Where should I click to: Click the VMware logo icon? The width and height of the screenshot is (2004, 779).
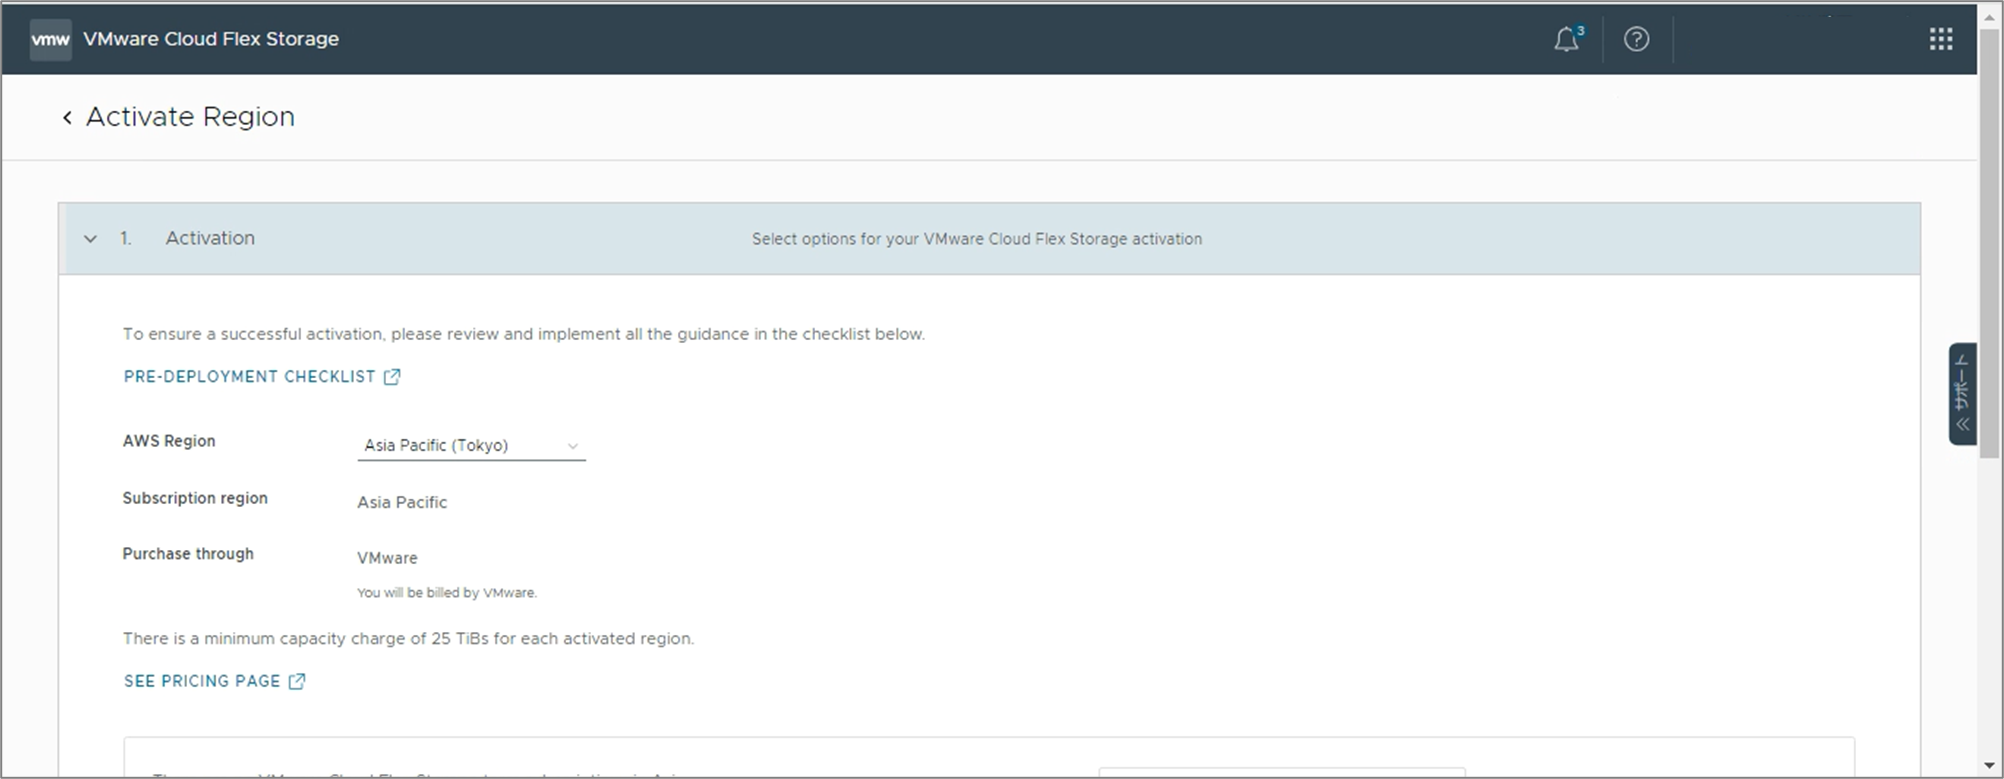click(50, 39)
